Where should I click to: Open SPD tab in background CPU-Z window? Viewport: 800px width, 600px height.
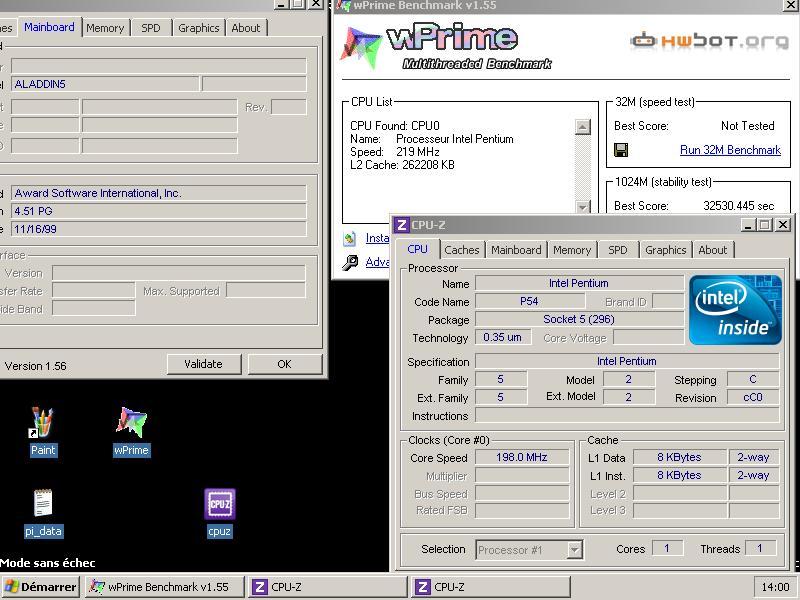[x=151, y=28]
